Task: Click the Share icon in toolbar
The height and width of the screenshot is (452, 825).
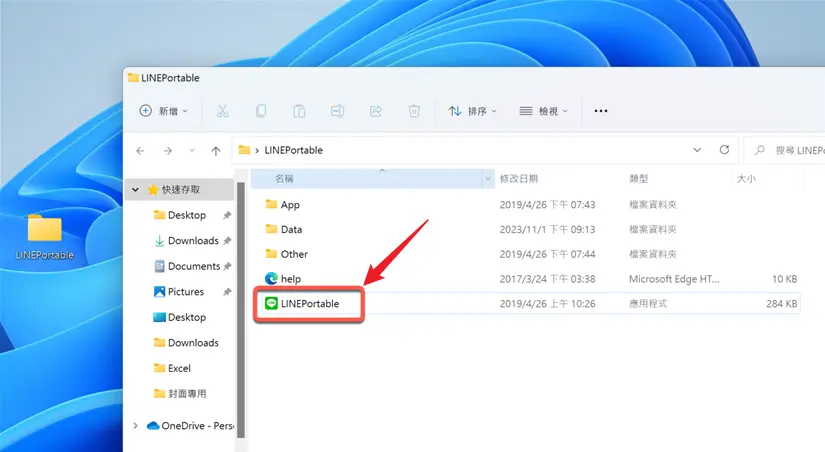Action: (x=376, y=111)
